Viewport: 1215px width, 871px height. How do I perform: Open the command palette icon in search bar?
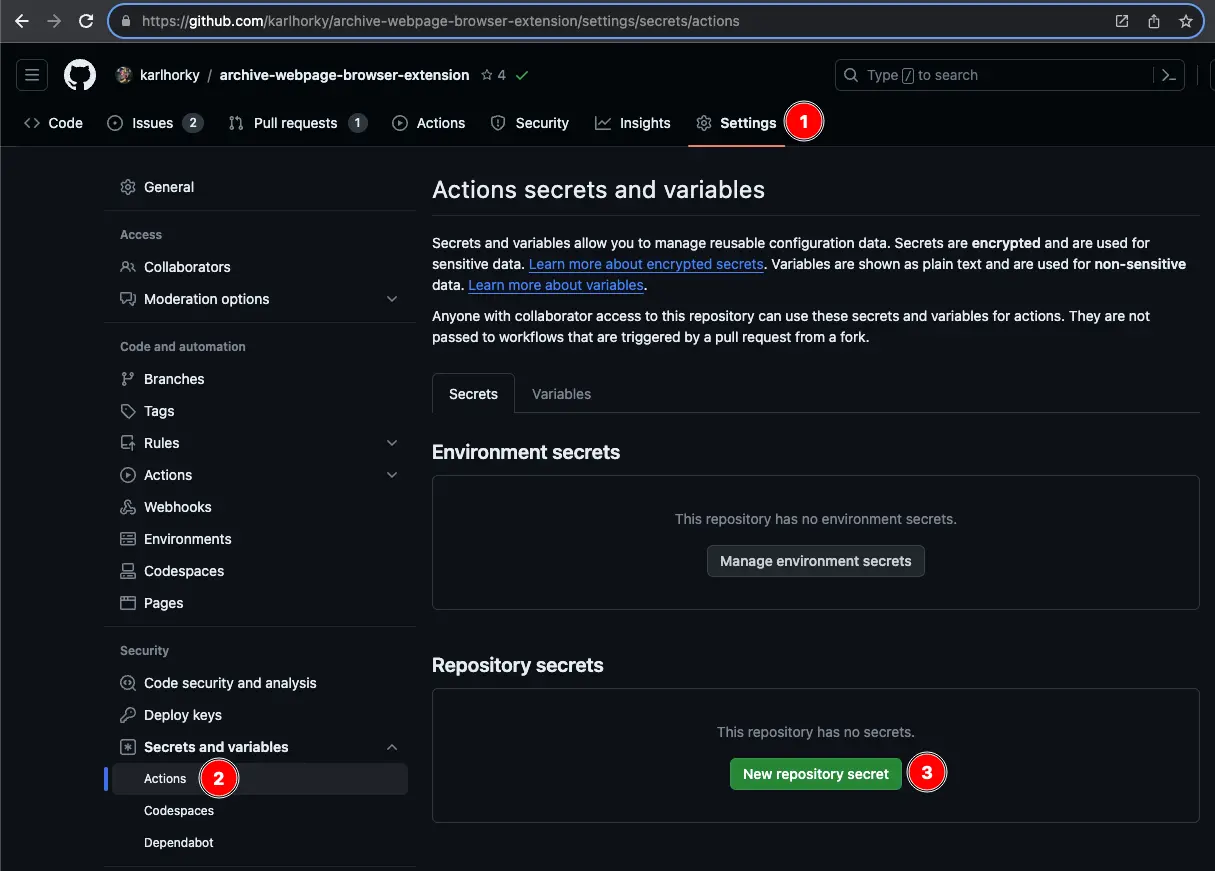[1168, 75]
